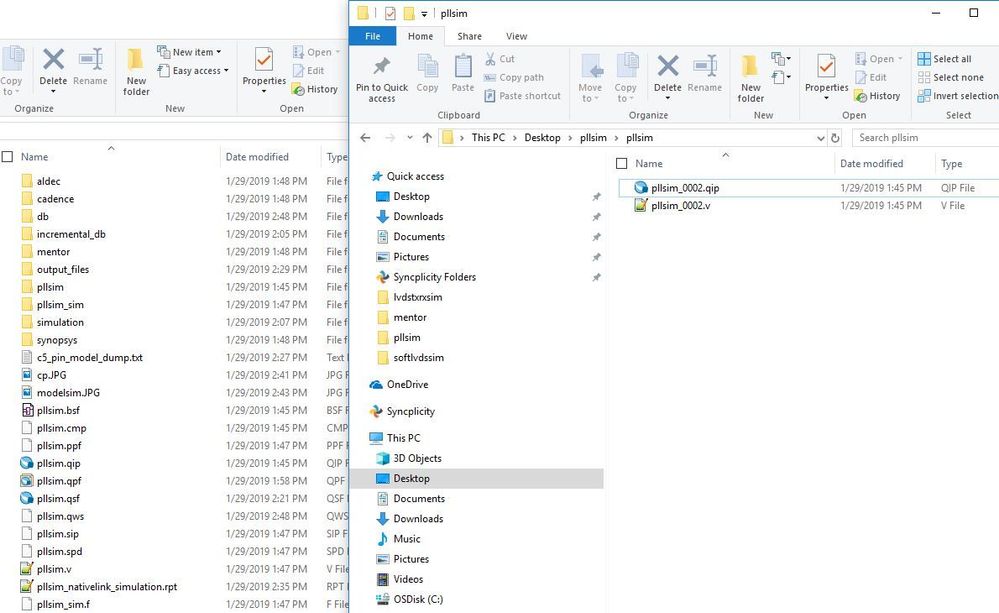Open New item dropdown icon in front window
999x613 pixels.
coord(780,59)
